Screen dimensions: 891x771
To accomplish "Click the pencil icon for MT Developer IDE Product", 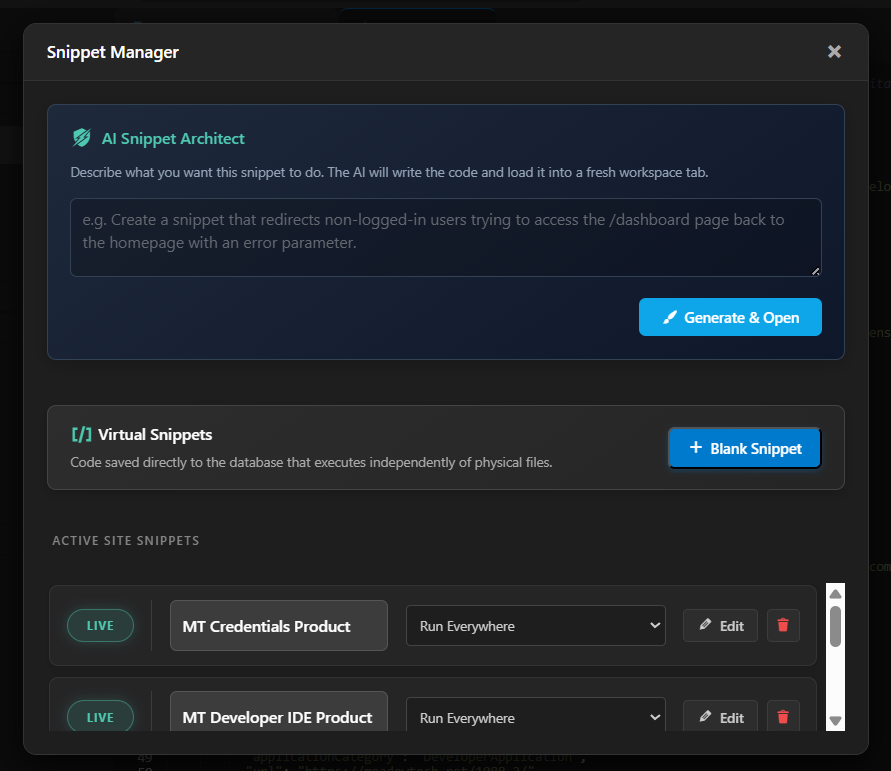I will pyautogui.click(x=705, y=716).
